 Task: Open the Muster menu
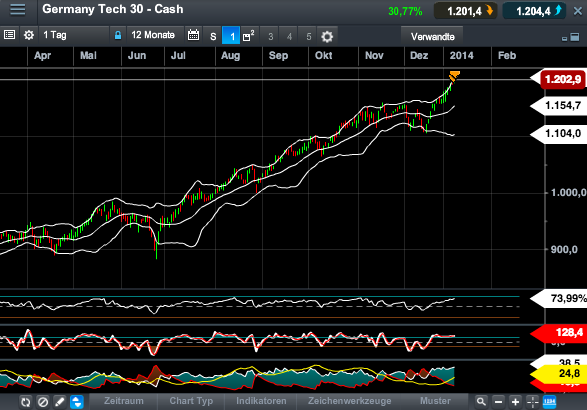click(435, 401)
